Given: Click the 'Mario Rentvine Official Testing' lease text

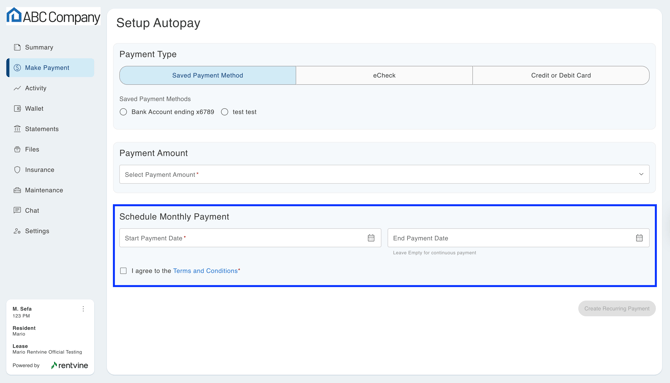Looking at the screenshot, I should click(47, 352).
